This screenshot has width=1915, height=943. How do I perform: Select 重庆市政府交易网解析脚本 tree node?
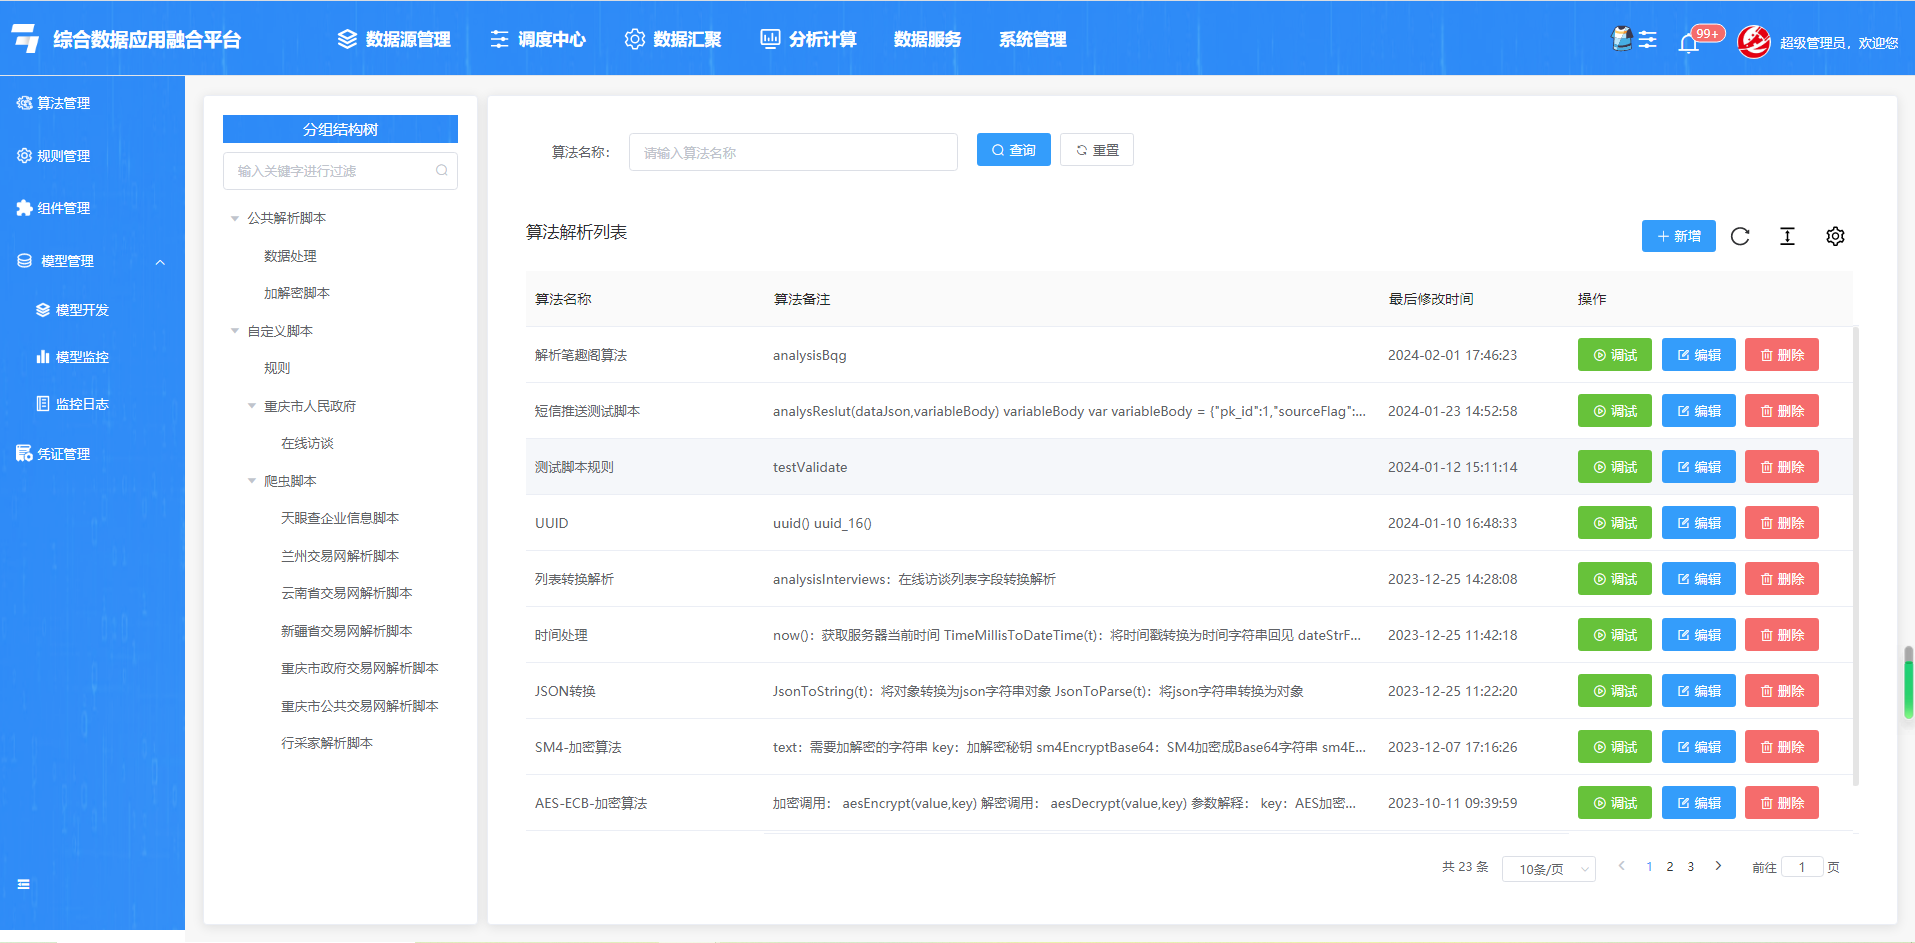click(x=360, y=668)
